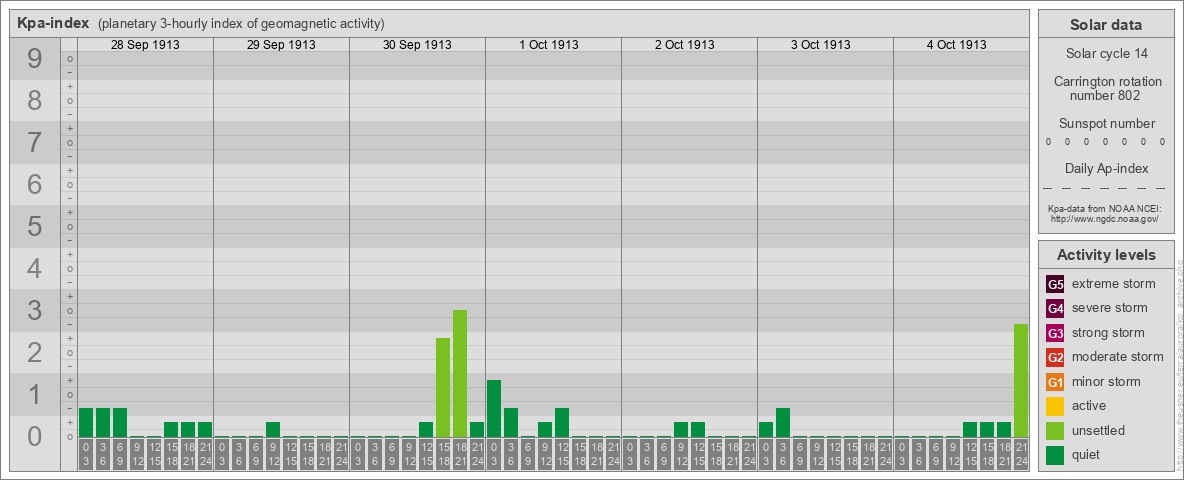Click the Kp scale number 7
Screen dimensions: 1184x480
35,142
